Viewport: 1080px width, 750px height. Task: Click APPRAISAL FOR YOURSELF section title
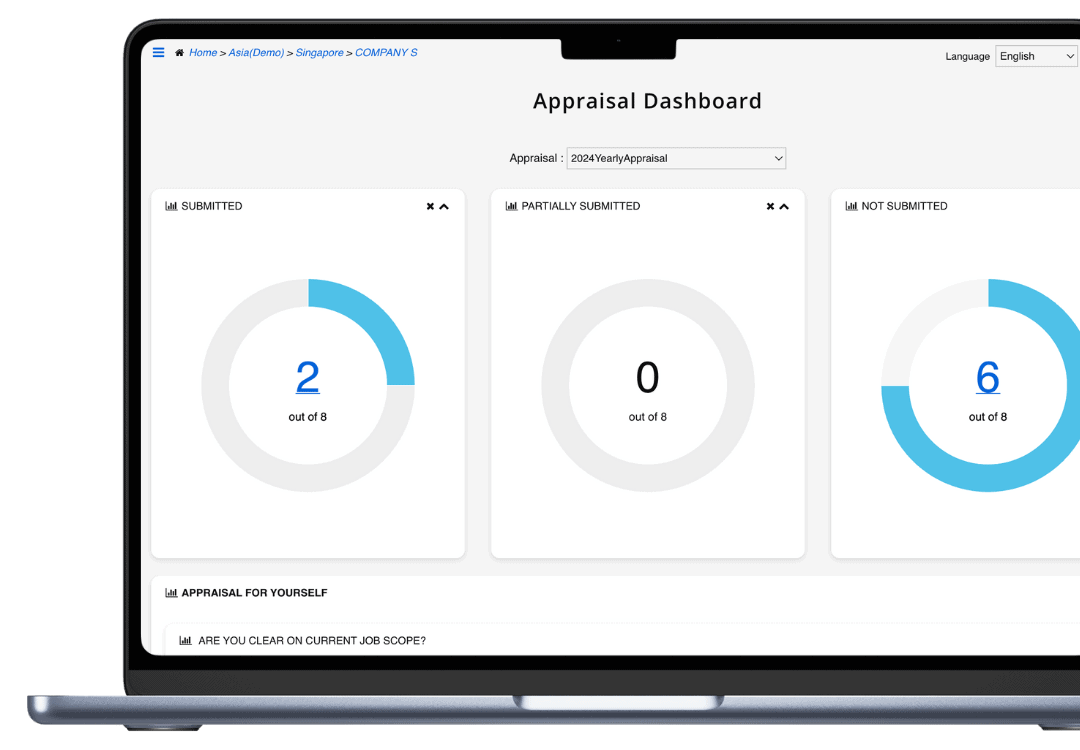tap(254, 592)
